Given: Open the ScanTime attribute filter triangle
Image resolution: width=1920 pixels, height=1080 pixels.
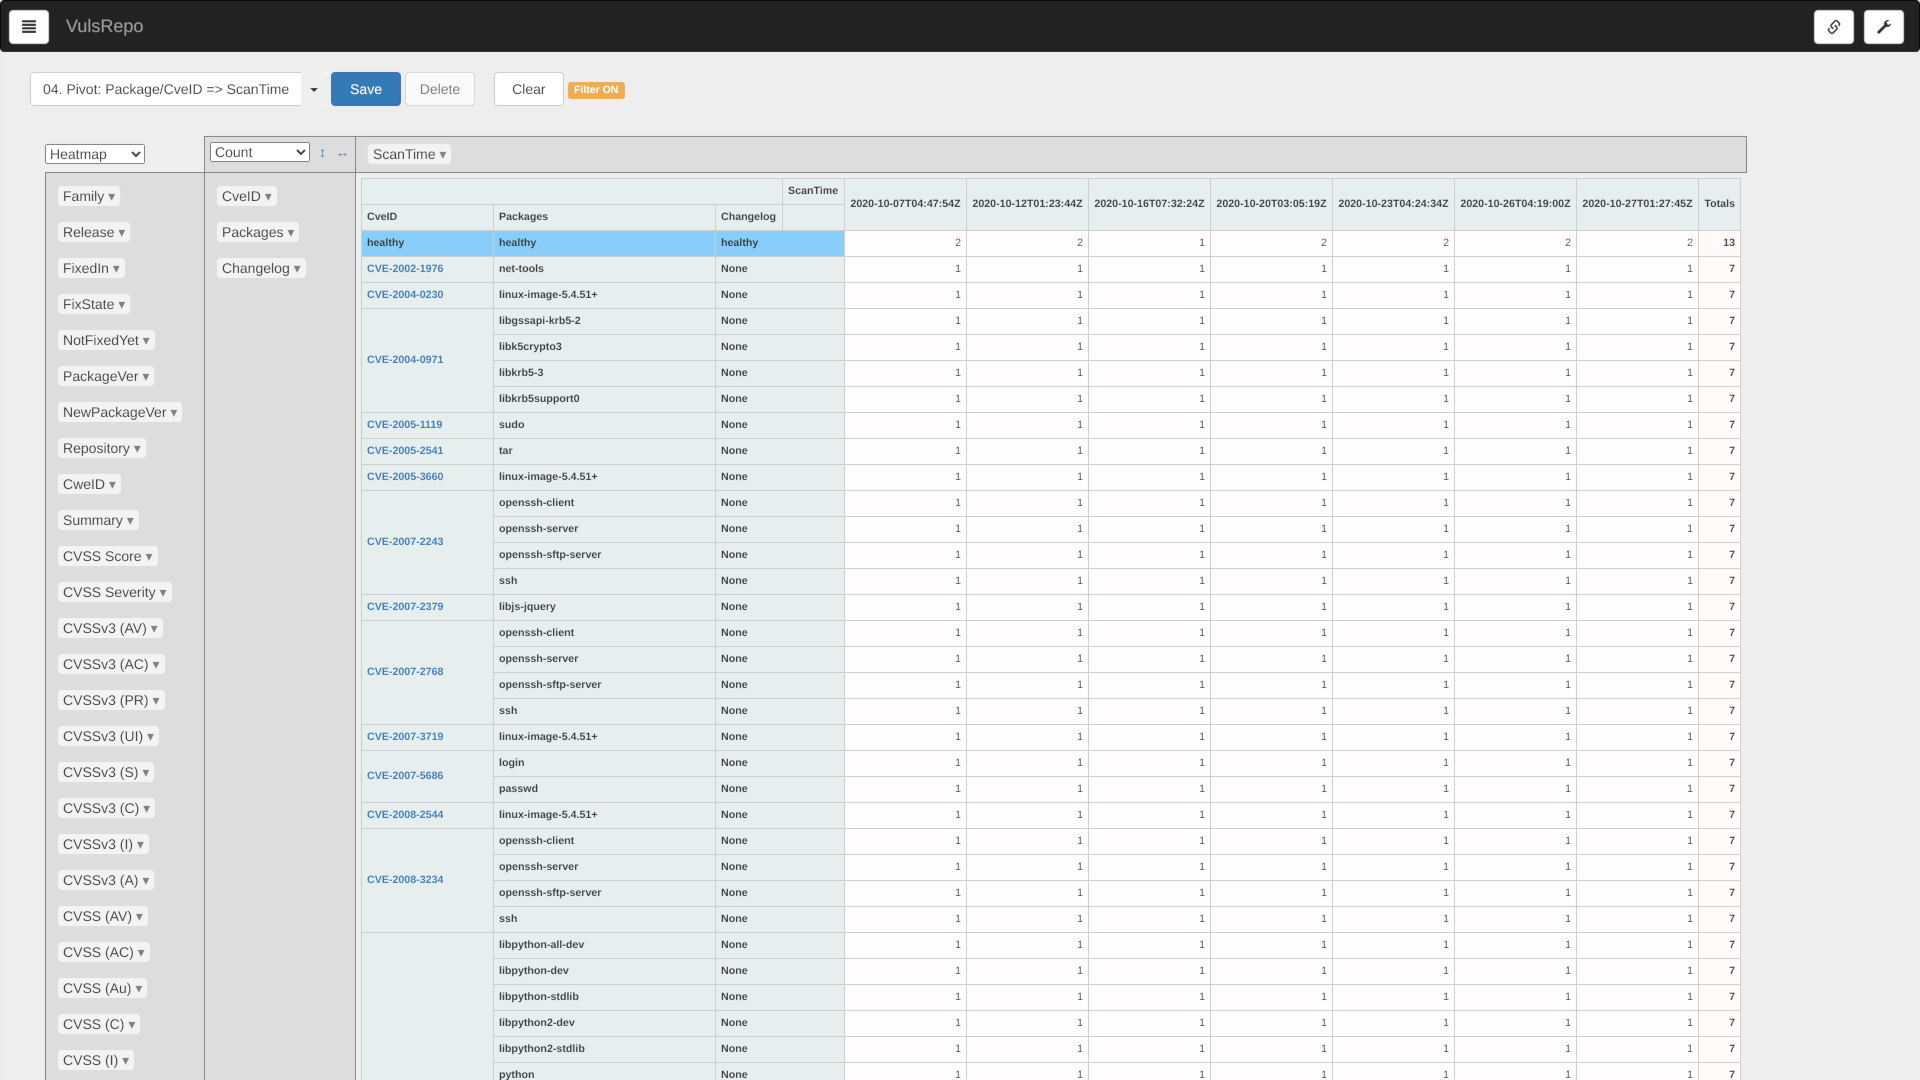Looking at the screenshot, I should [443, 155].
